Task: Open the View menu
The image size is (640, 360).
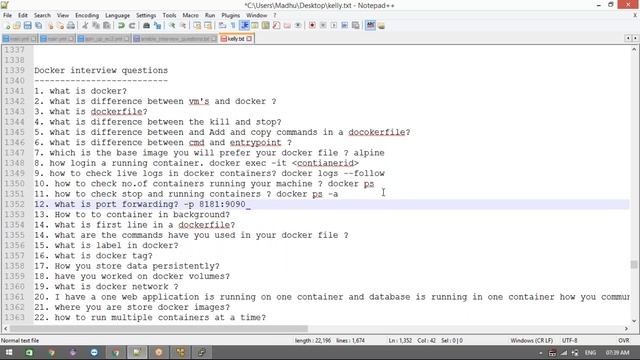Action: [63, 16]
